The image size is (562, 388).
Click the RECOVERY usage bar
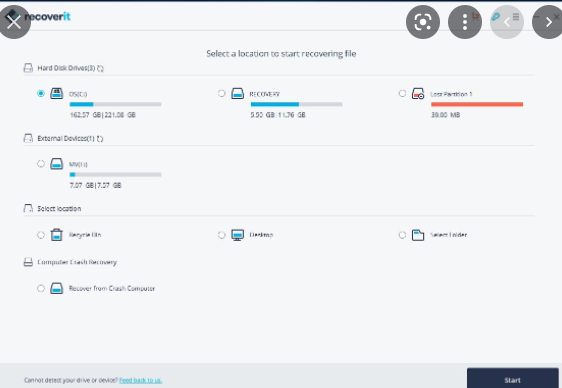(x=296, y=104)
